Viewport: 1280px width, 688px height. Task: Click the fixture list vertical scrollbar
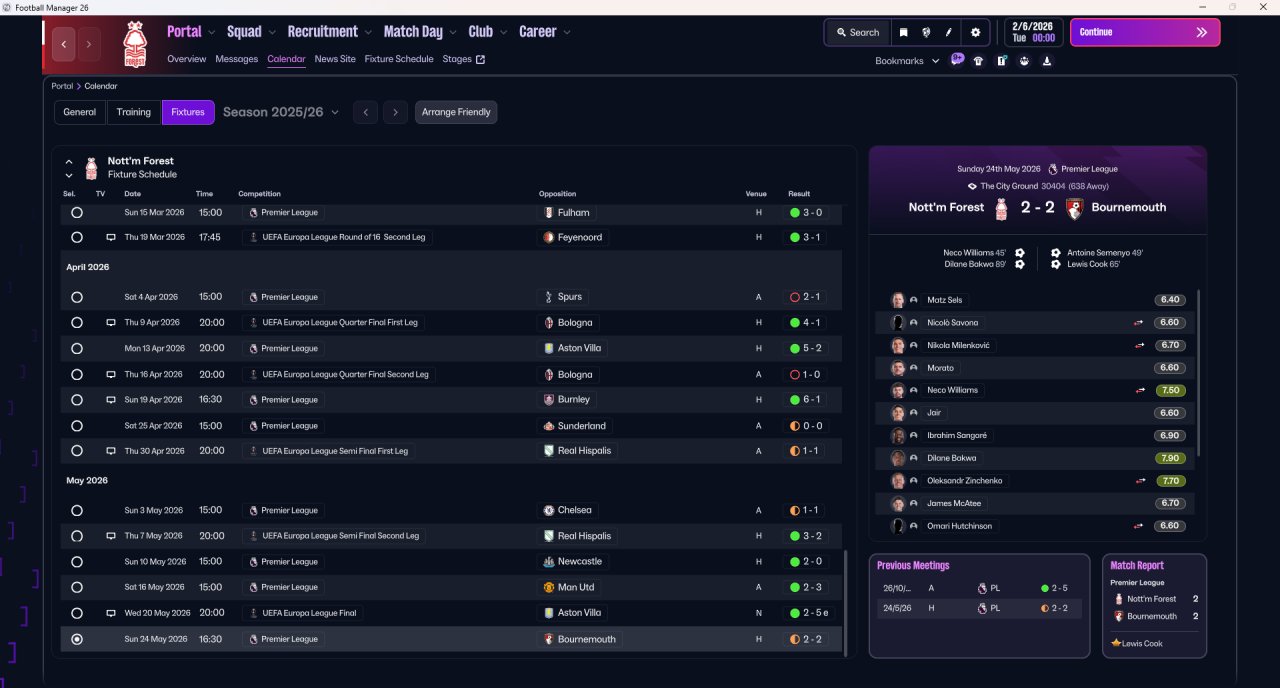click(846, 602)
